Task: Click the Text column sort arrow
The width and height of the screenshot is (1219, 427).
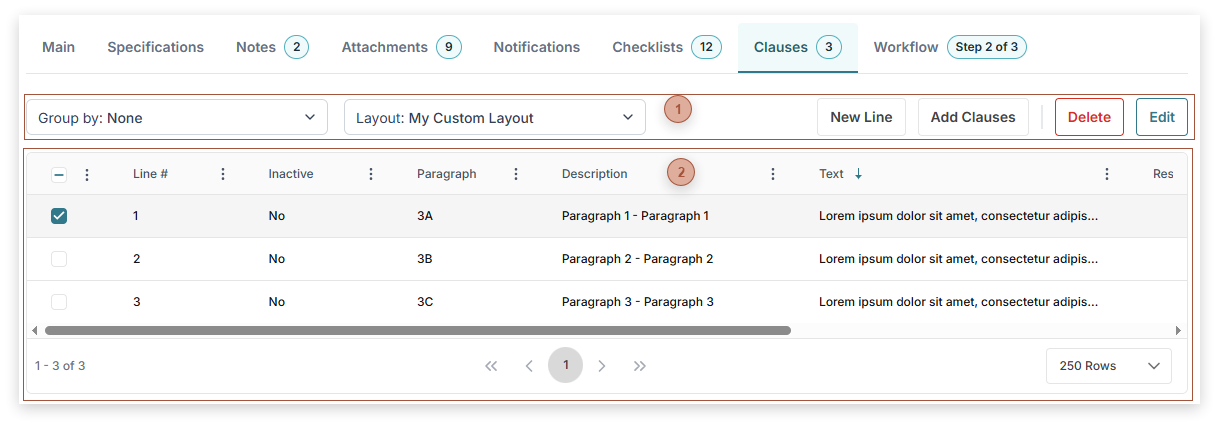Action: [858, 174]
